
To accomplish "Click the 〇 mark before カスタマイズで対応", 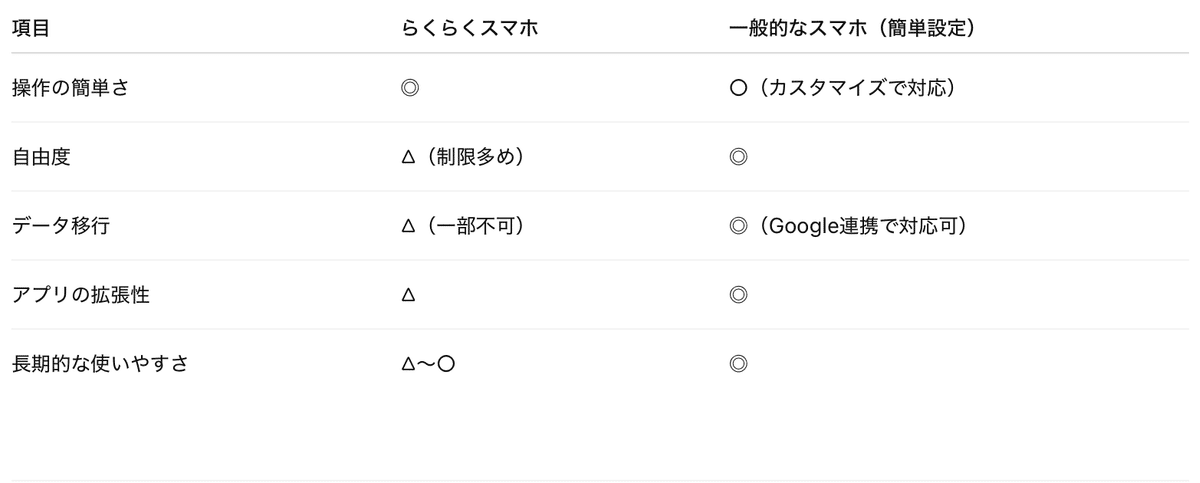I will (739, 88).
